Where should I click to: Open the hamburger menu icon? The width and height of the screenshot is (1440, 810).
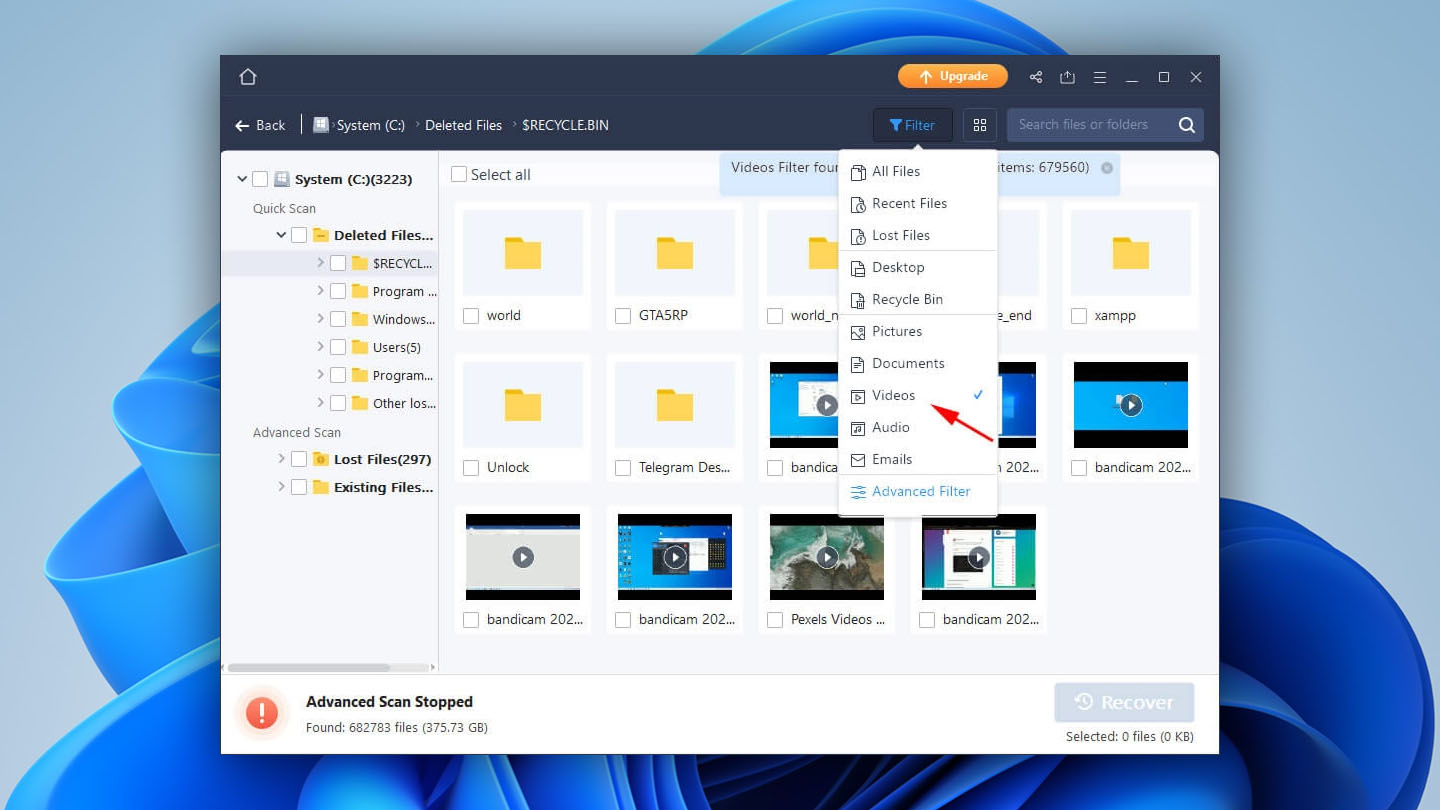click(1099, 77)
